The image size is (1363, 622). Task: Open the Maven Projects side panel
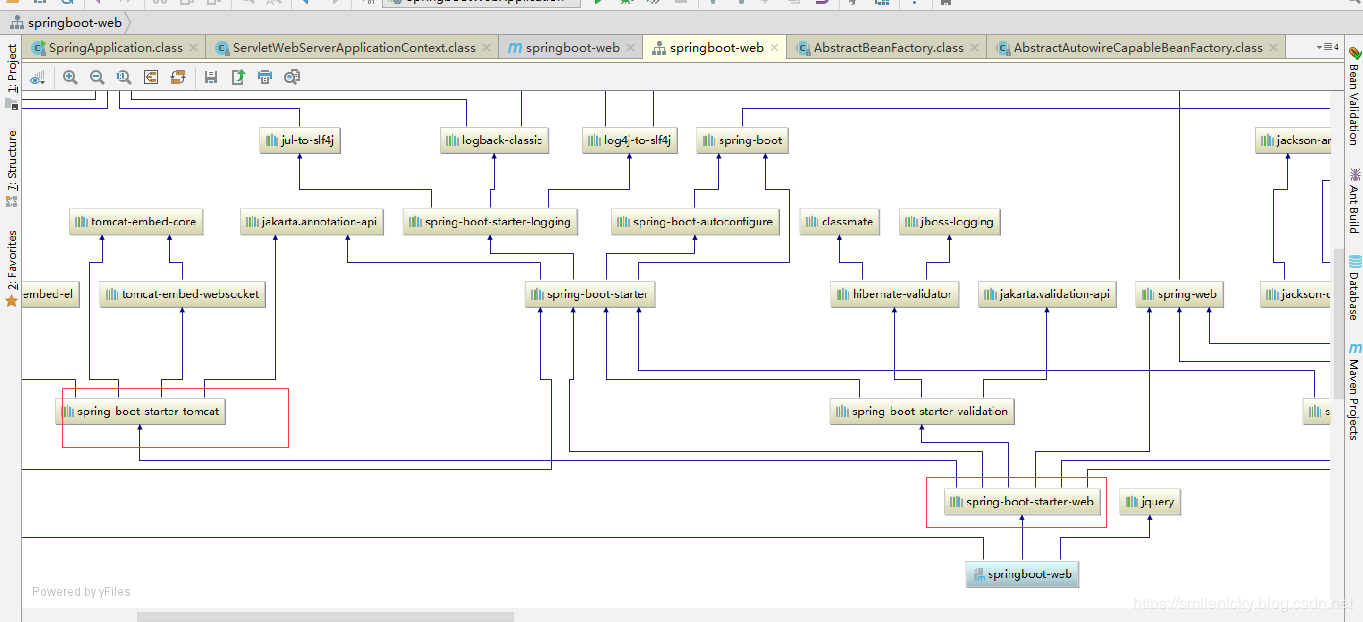pos(1353,390)
